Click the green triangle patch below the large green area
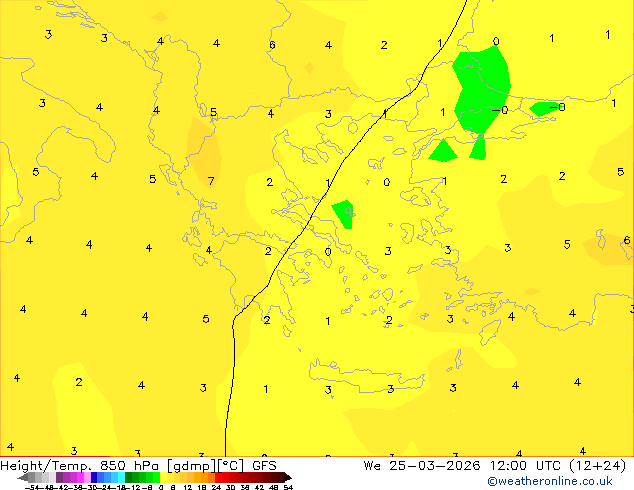634x490 pixels. tap(442, 152)
